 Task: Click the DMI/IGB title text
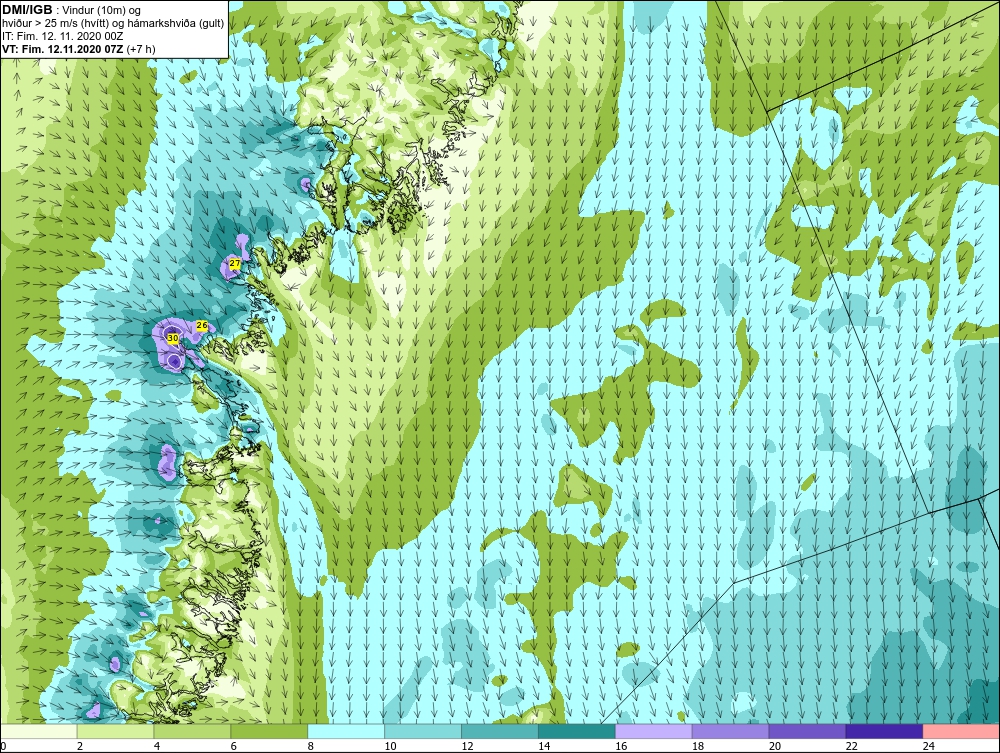[28, 10]
